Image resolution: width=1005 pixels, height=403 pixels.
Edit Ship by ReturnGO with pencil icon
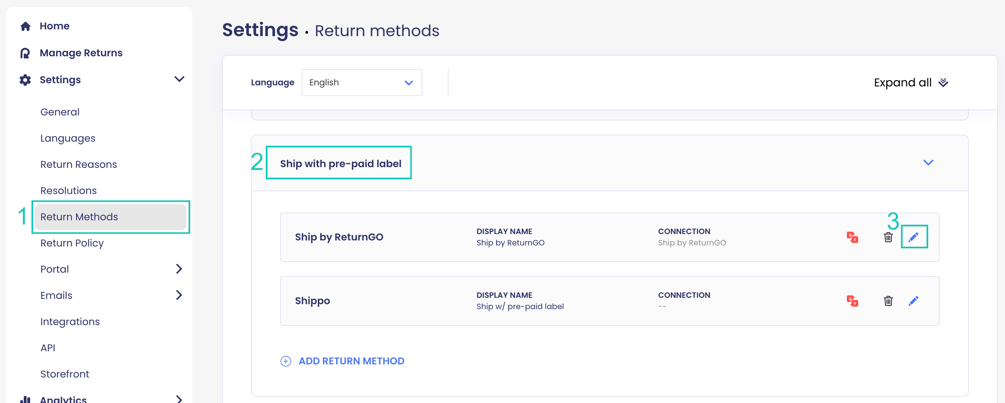[x=914, y=238]
